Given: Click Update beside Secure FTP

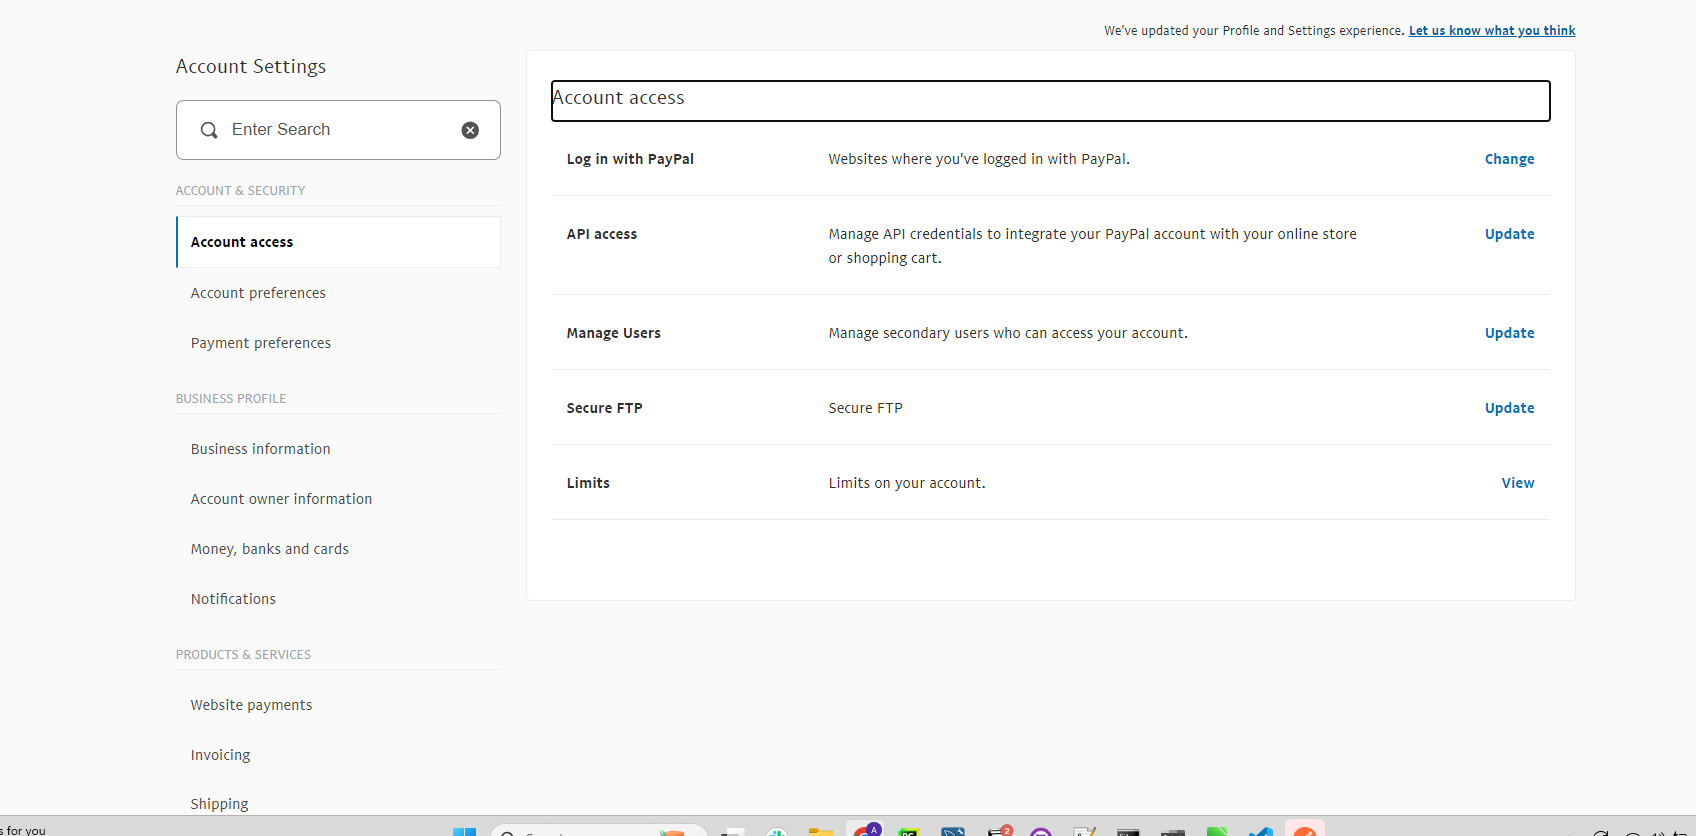Looking at the screenshot, I should [1509, 408].
